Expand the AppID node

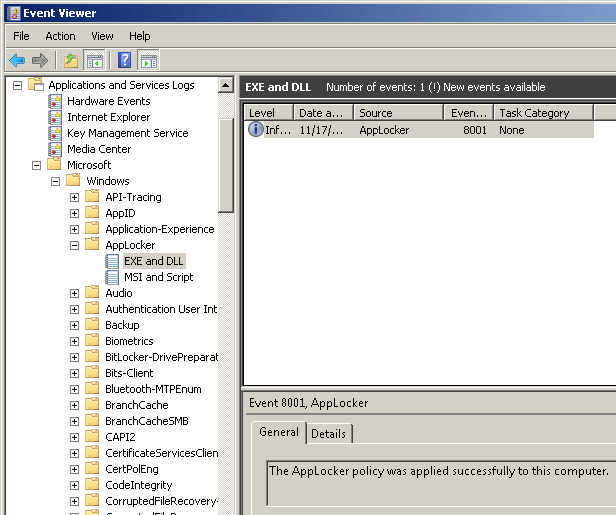pos(74,213)
